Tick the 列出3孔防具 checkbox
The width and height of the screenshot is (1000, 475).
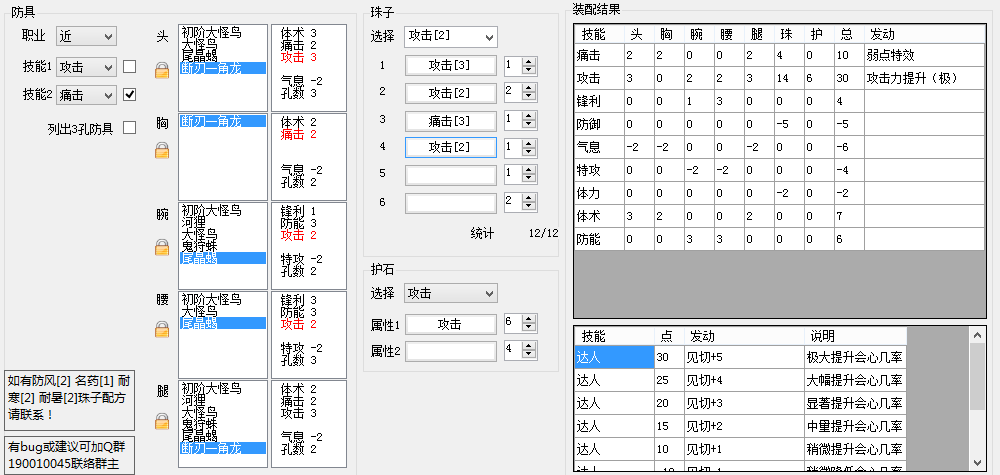[129, 128]
